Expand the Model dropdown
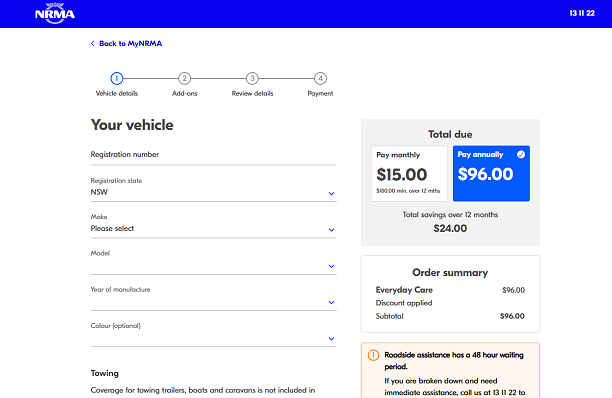Viewport: 612px width, 398px height. [x=213, y=262]
